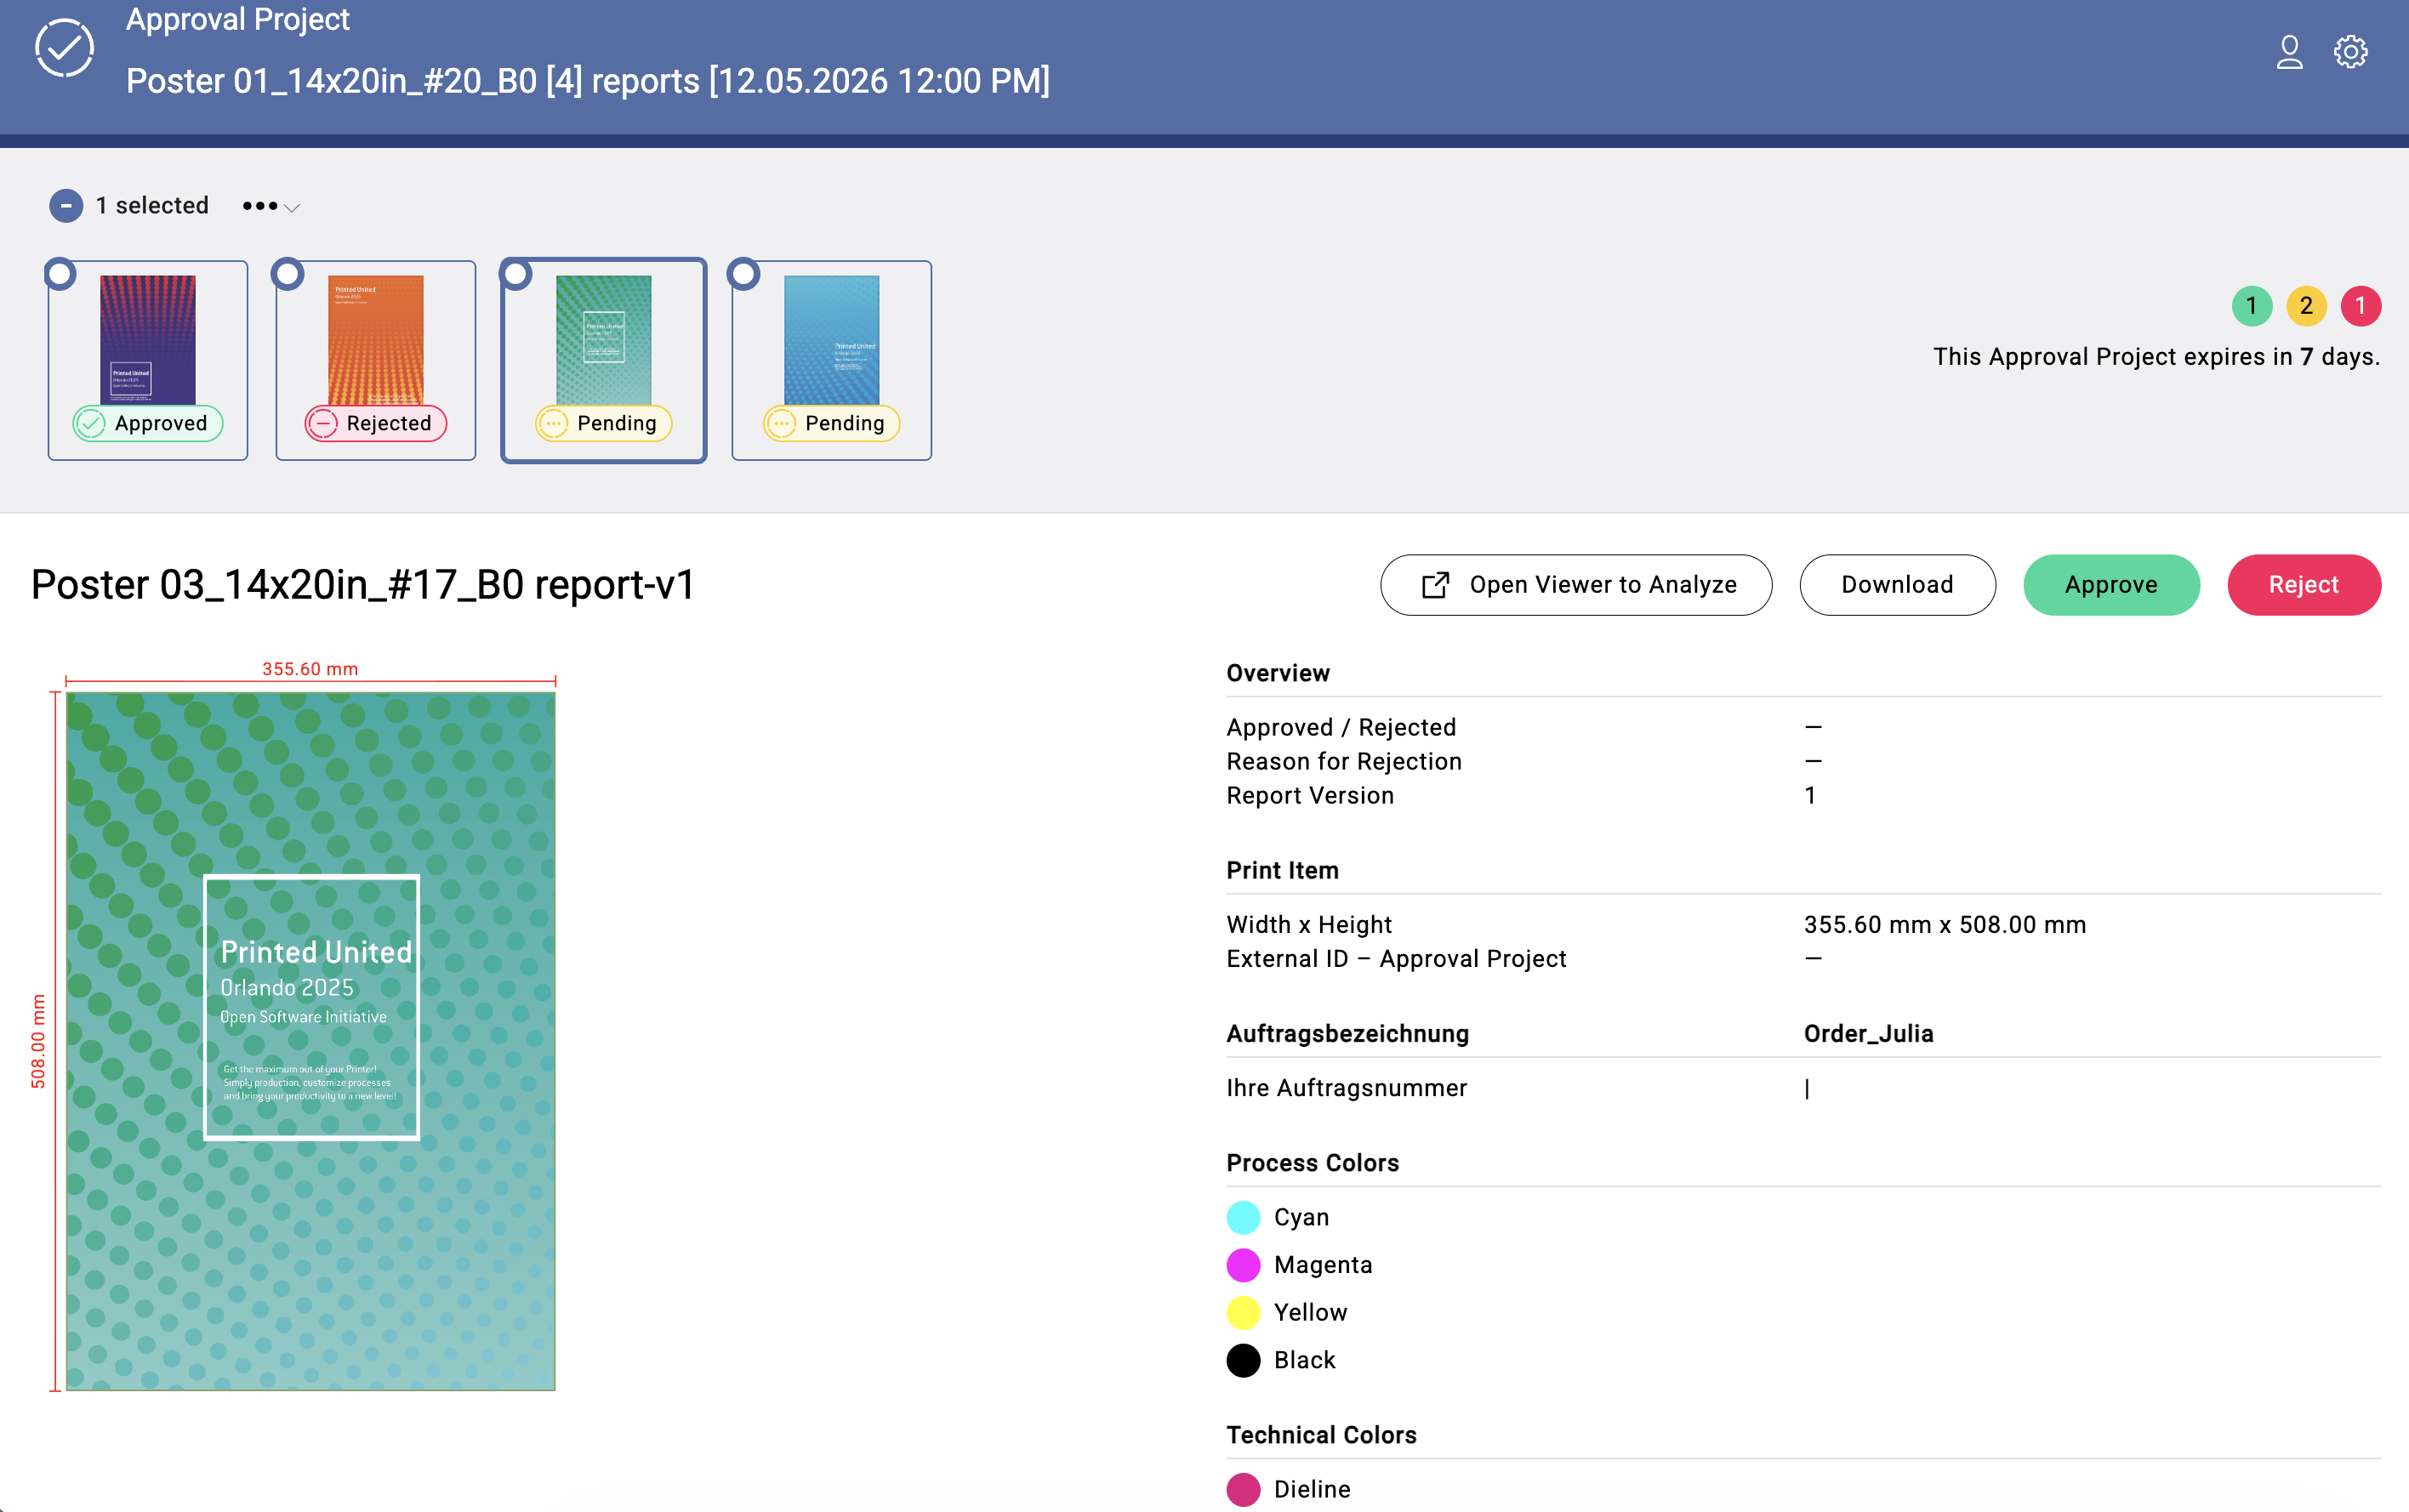The image size is (2409, 1512).
Task: Select the orange poster thumbnail
Action: [376, 340]
